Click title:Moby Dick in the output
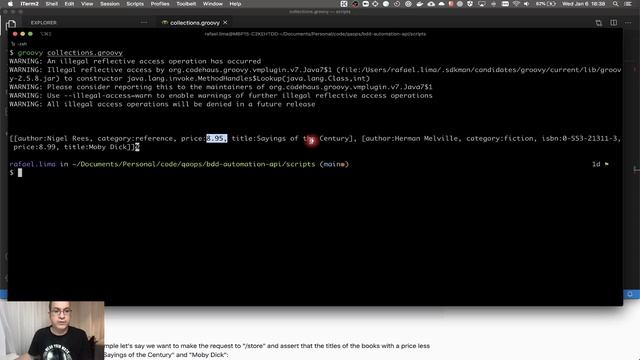 [97, 147]
